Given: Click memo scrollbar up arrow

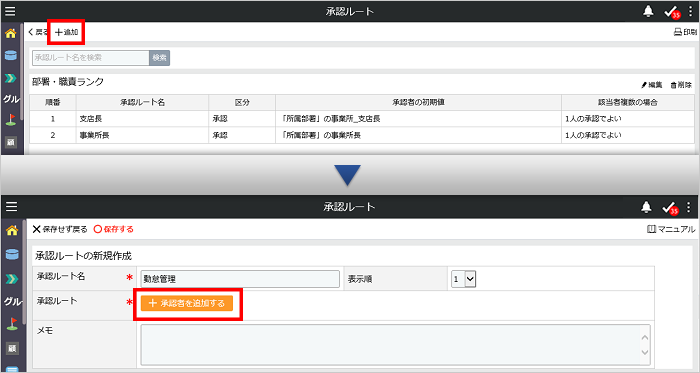Looking at the screenshot, I should (x=644, y=337).
